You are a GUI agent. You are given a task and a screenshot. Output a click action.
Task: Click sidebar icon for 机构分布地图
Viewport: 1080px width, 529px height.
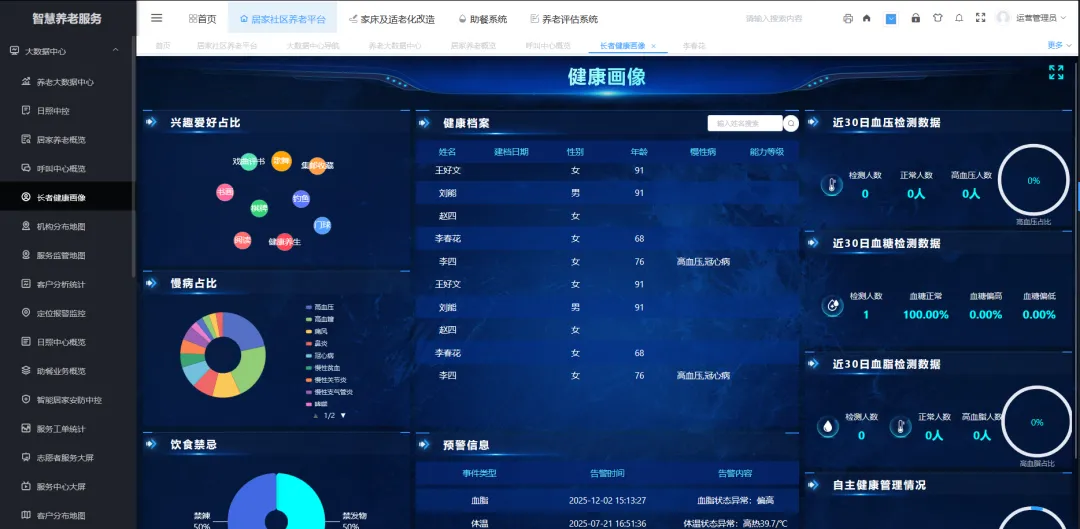click(26, 226)
